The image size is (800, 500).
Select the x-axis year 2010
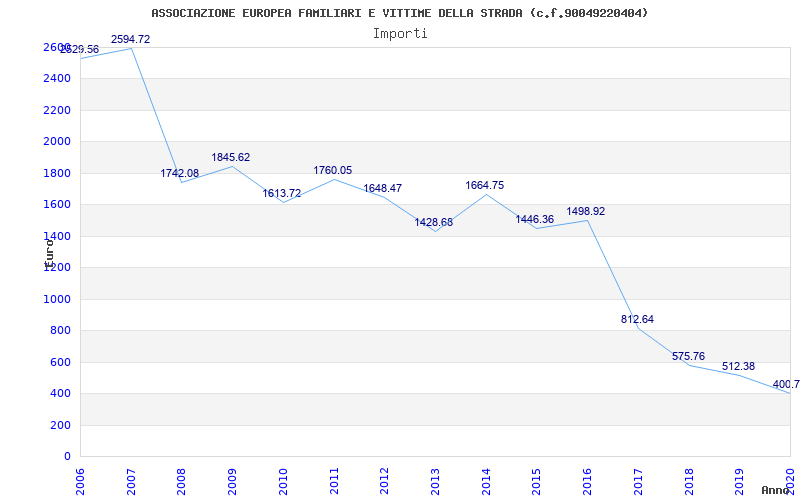tap(283, 482)
